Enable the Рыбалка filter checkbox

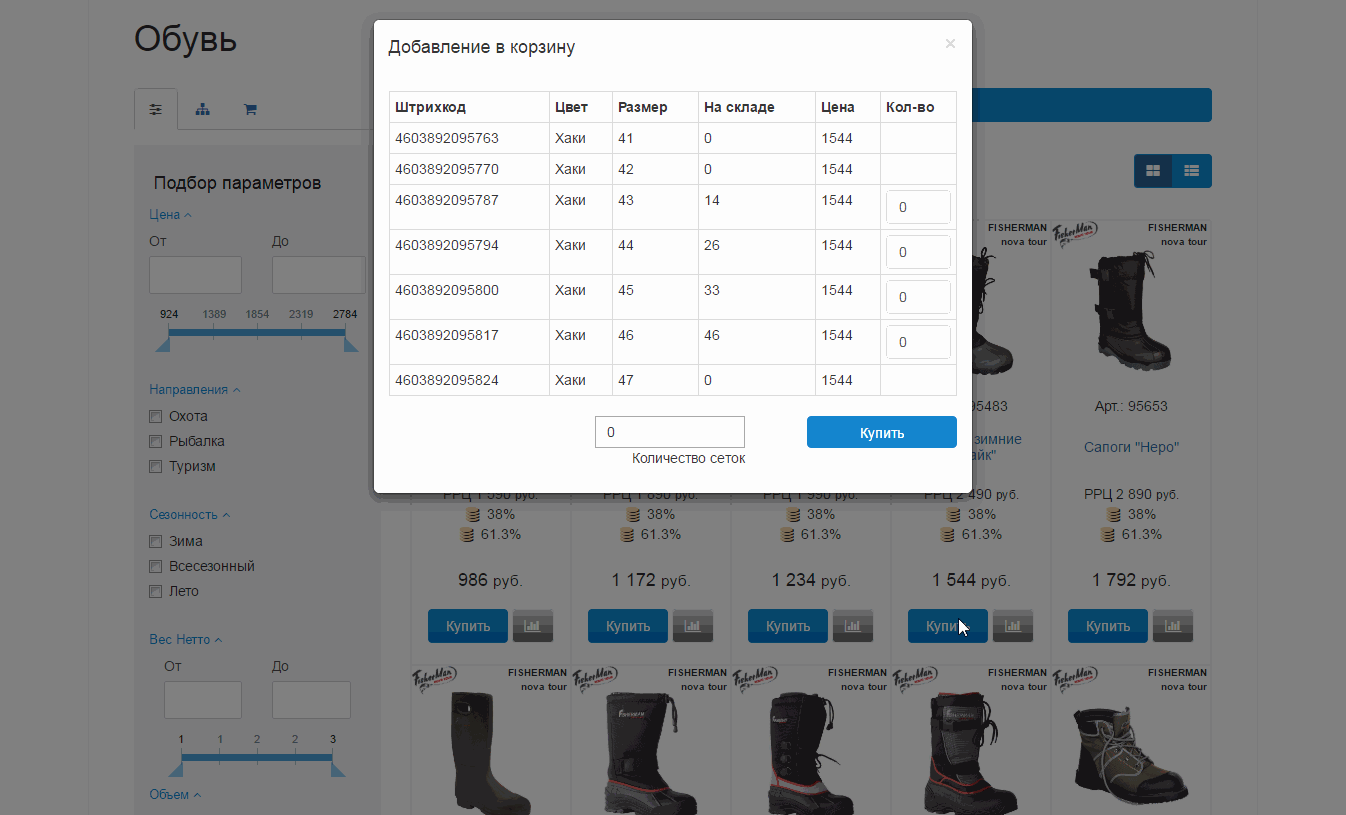click(x=155, y=441)
